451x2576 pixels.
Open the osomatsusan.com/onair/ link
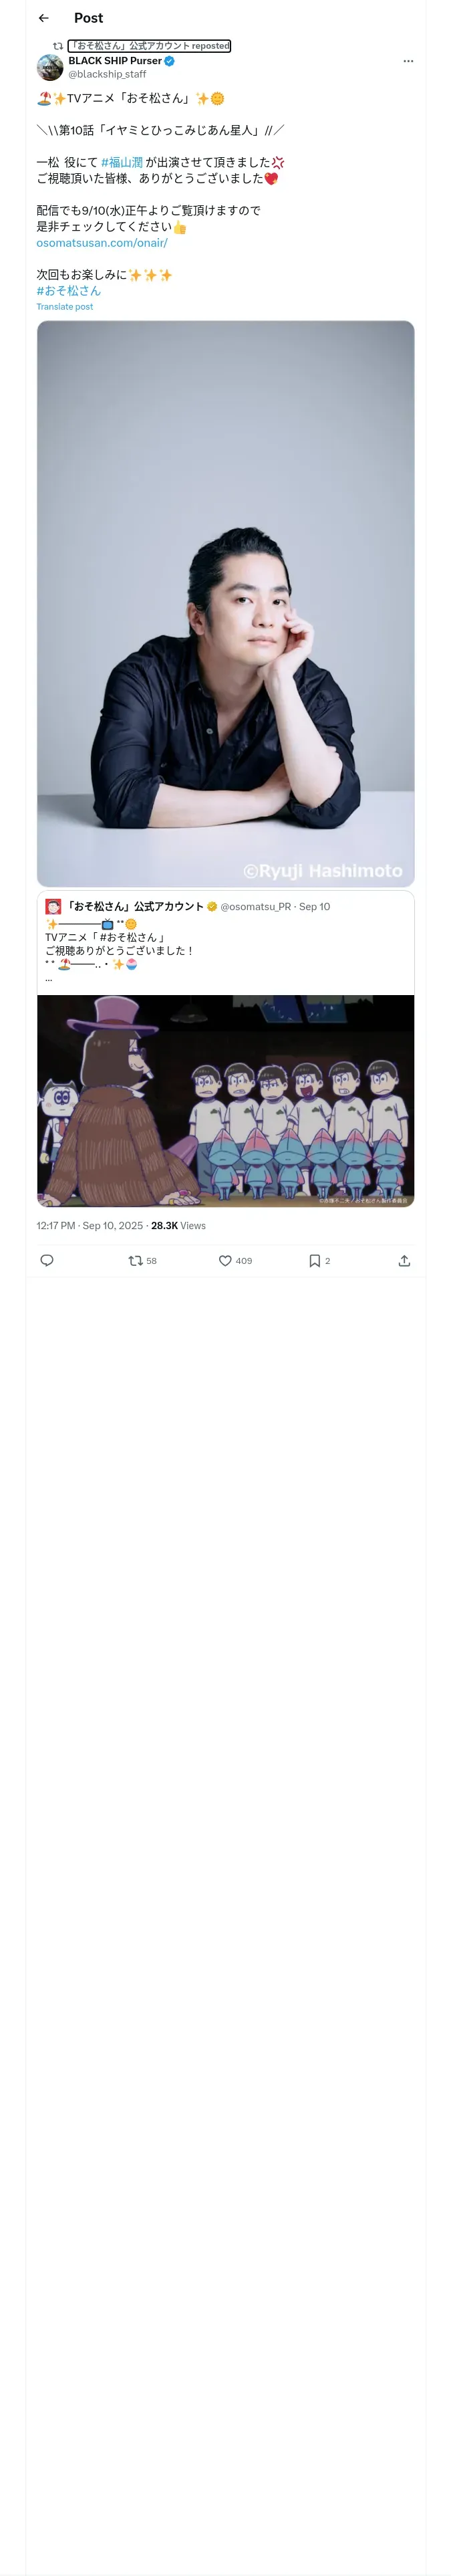click(102, 243)
